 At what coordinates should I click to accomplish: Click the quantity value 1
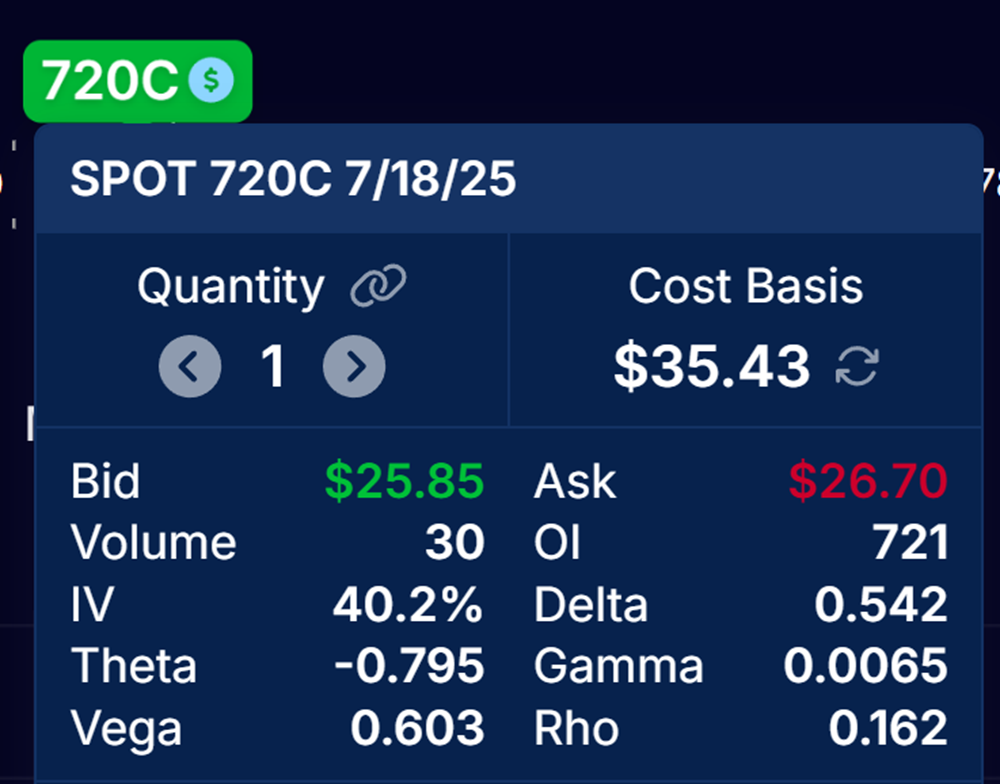point(272,366)
